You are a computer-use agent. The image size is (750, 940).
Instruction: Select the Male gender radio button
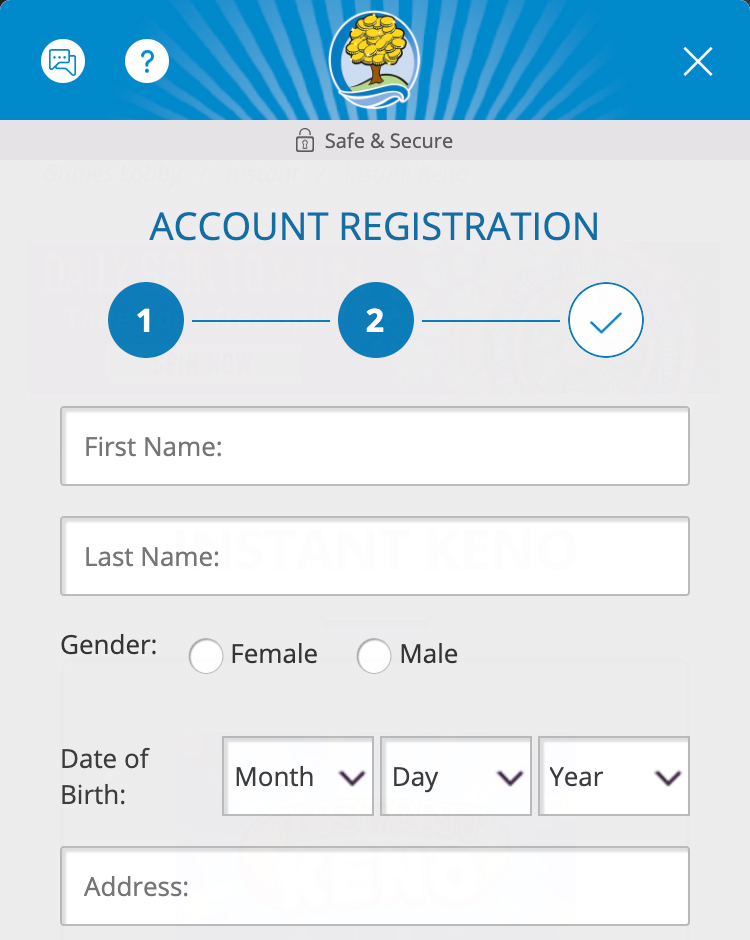tap(374, 656)
